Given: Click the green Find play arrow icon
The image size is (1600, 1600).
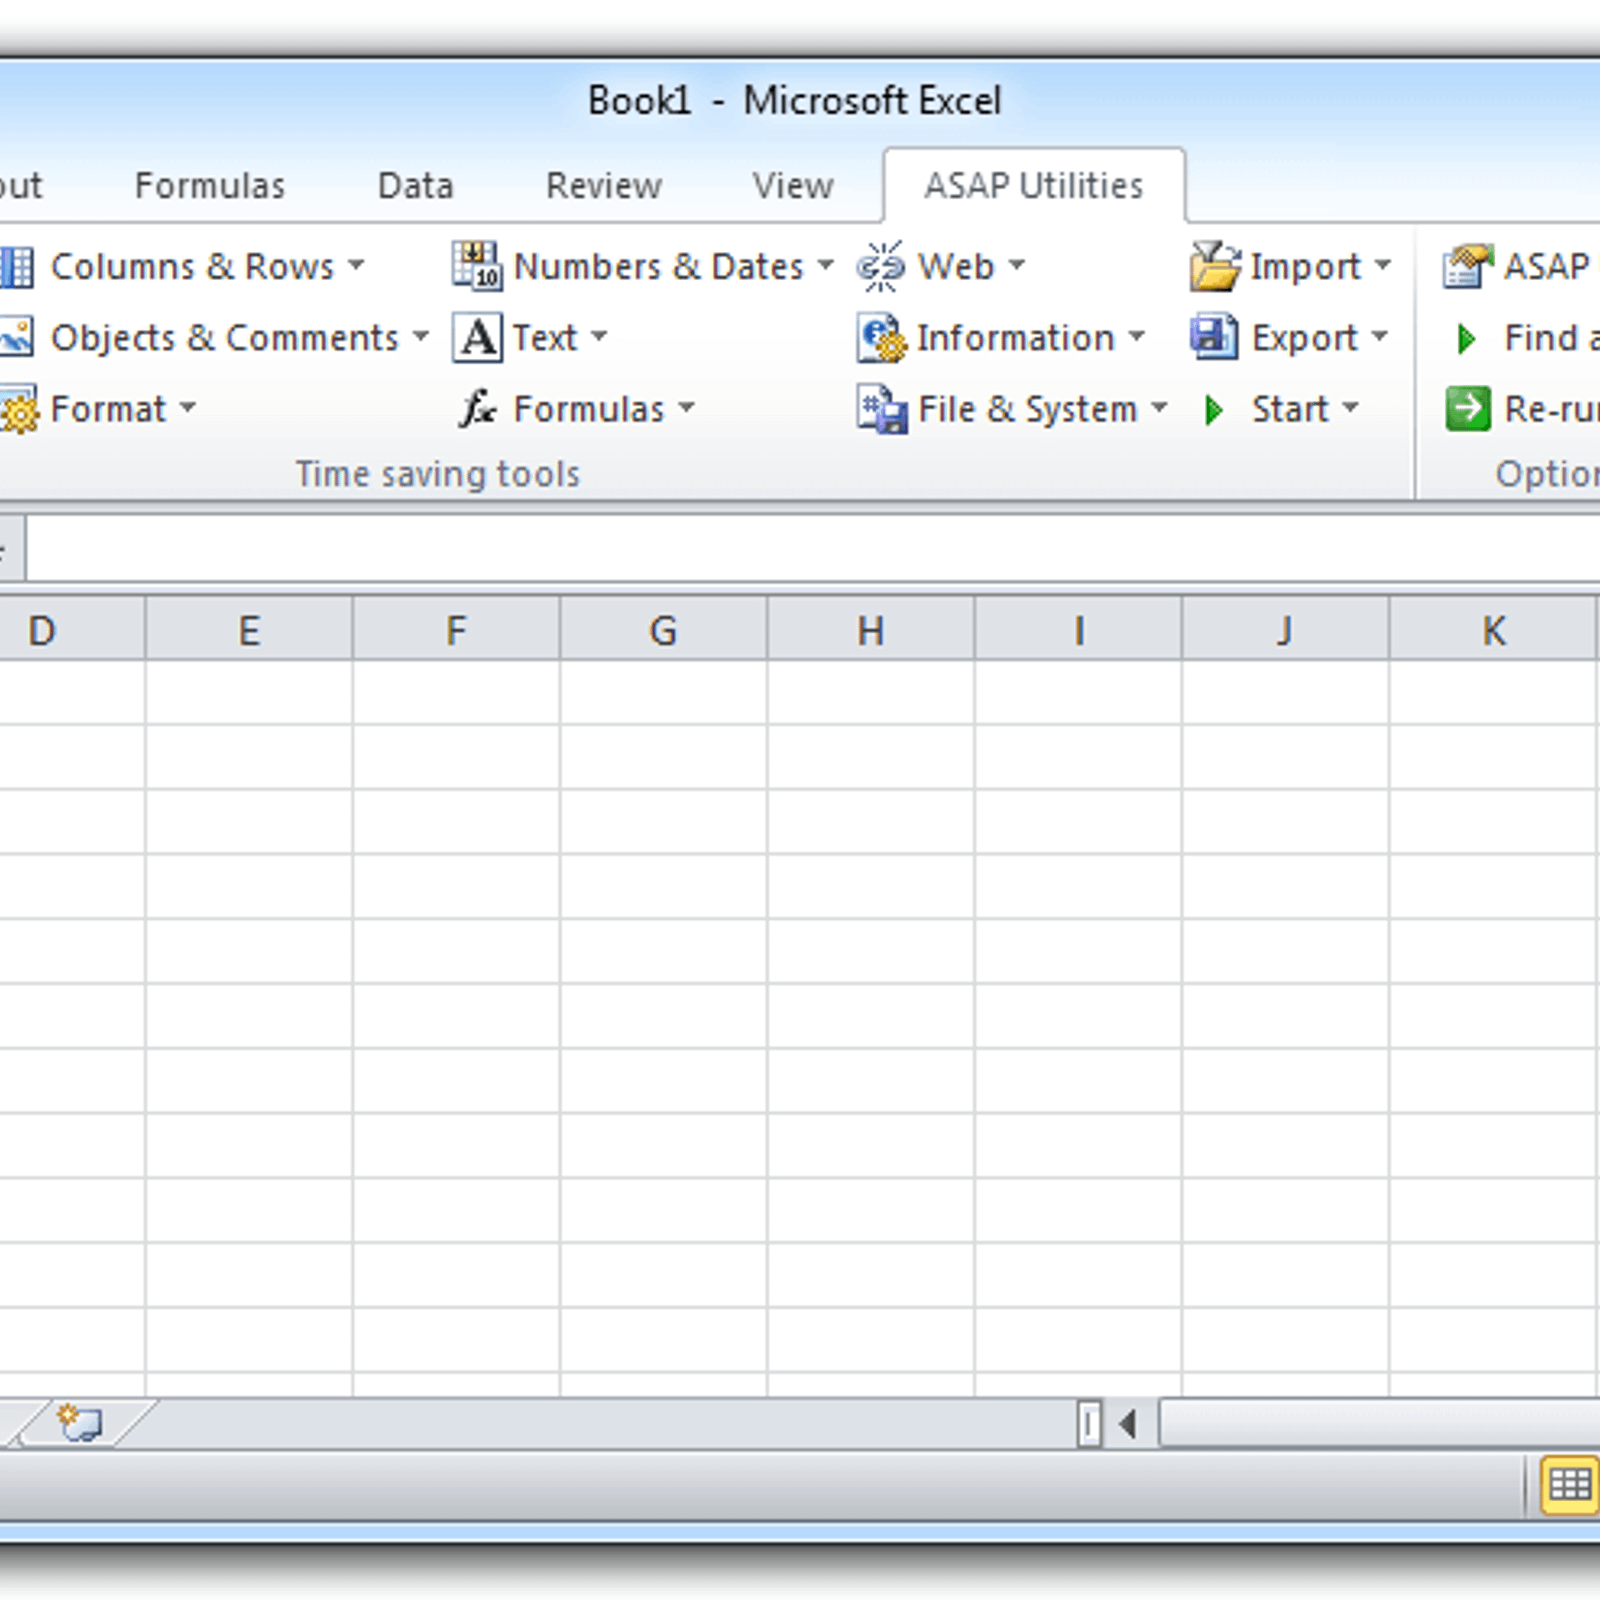Looking at the screenshot, I should [1467, 339].
